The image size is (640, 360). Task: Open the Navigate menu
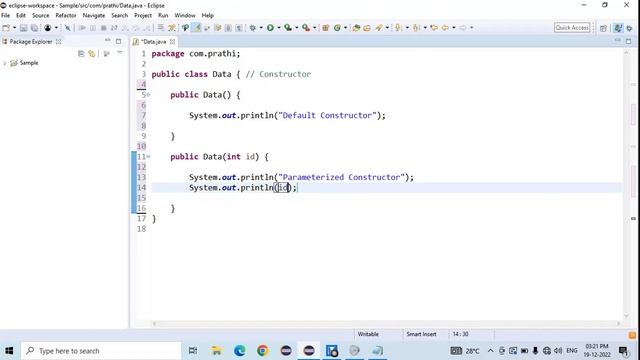coord(94,15)
